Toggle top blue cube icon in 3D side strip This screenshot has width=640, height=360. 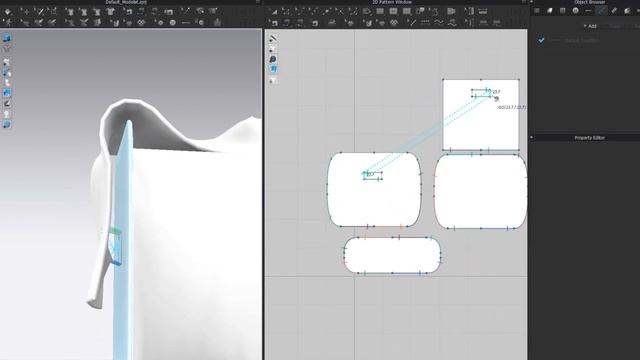click(x=7, y=38)
